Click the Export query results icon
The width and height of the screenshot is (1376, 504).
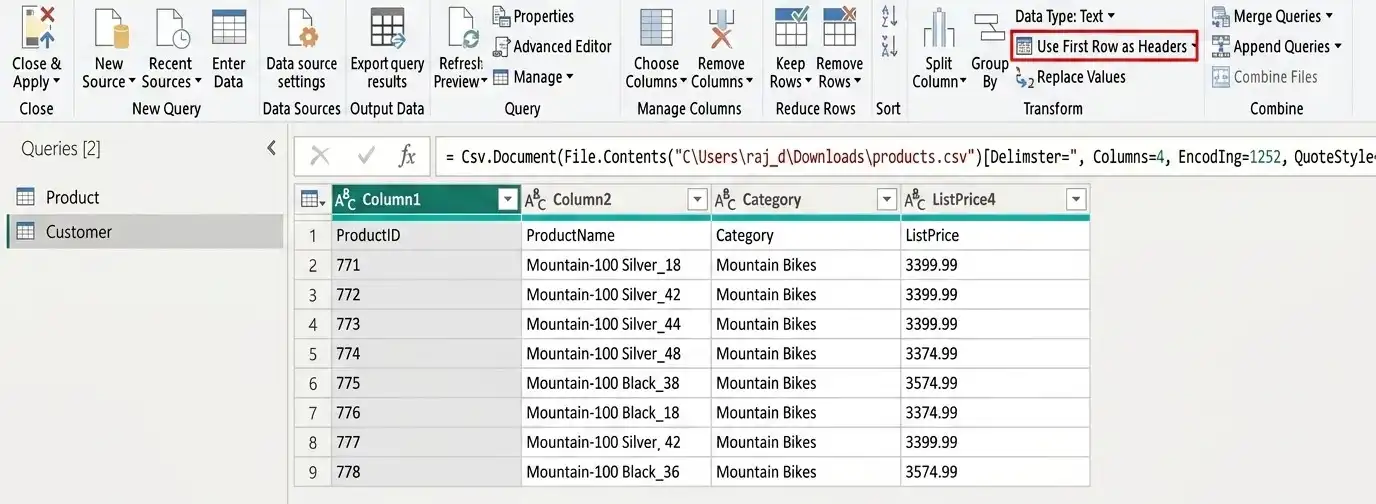[x=387, y=27]
